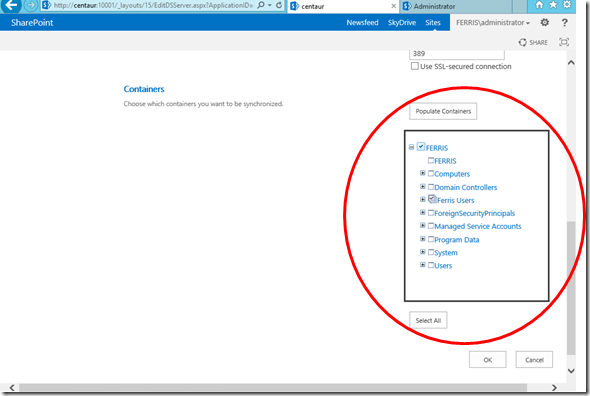
Task: Click the vertical scrollbar up arrow
Action: [571, 62]
